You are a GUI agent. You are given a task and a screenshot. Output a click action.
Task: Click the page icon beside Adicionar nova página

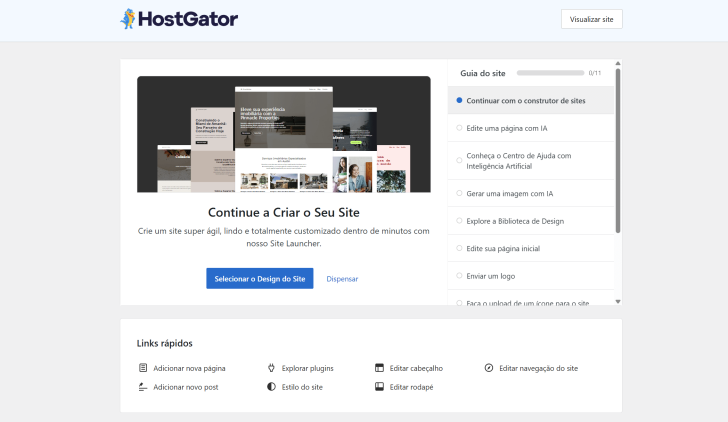point(143,368)
